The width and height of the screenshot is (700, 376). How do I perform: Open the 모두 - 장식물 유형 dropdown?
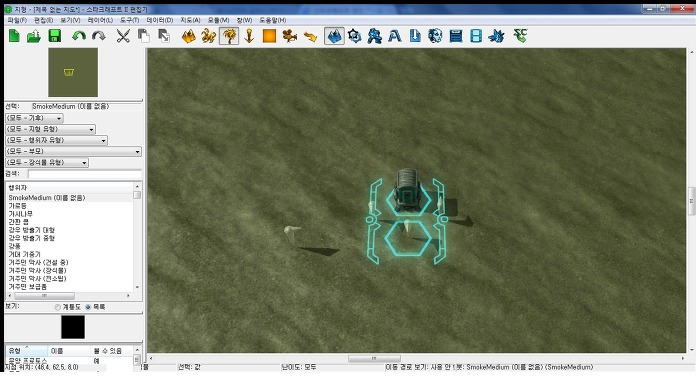click(x=47, y=163)
